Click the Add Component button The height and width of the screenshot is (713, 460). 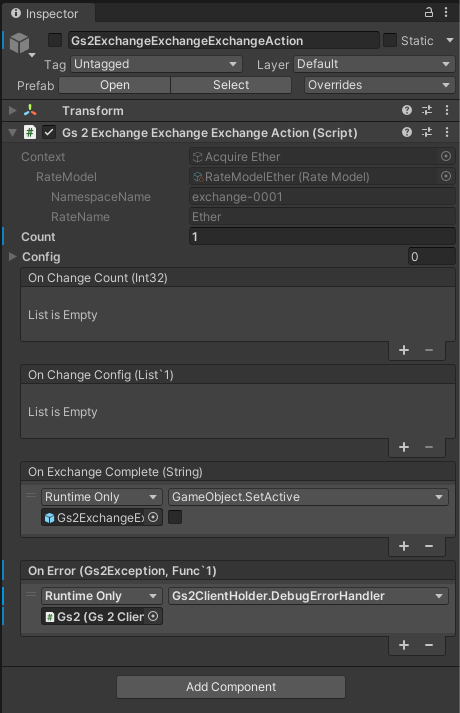point(231,687)
